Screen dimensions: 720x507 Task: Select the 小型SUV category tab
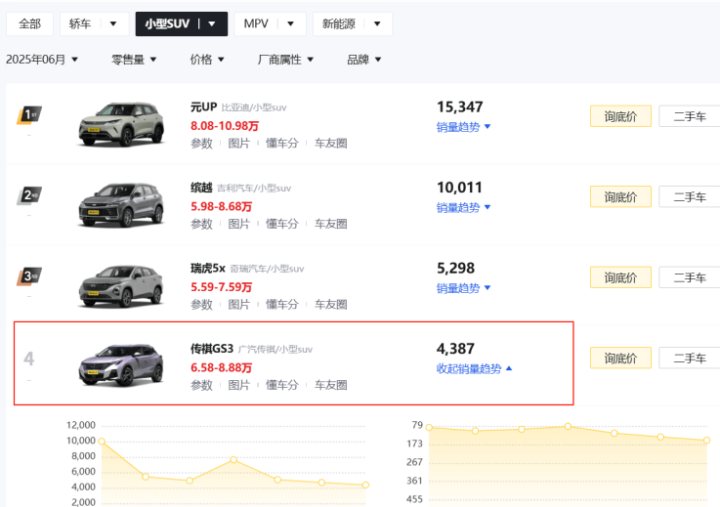click(167, 24)
